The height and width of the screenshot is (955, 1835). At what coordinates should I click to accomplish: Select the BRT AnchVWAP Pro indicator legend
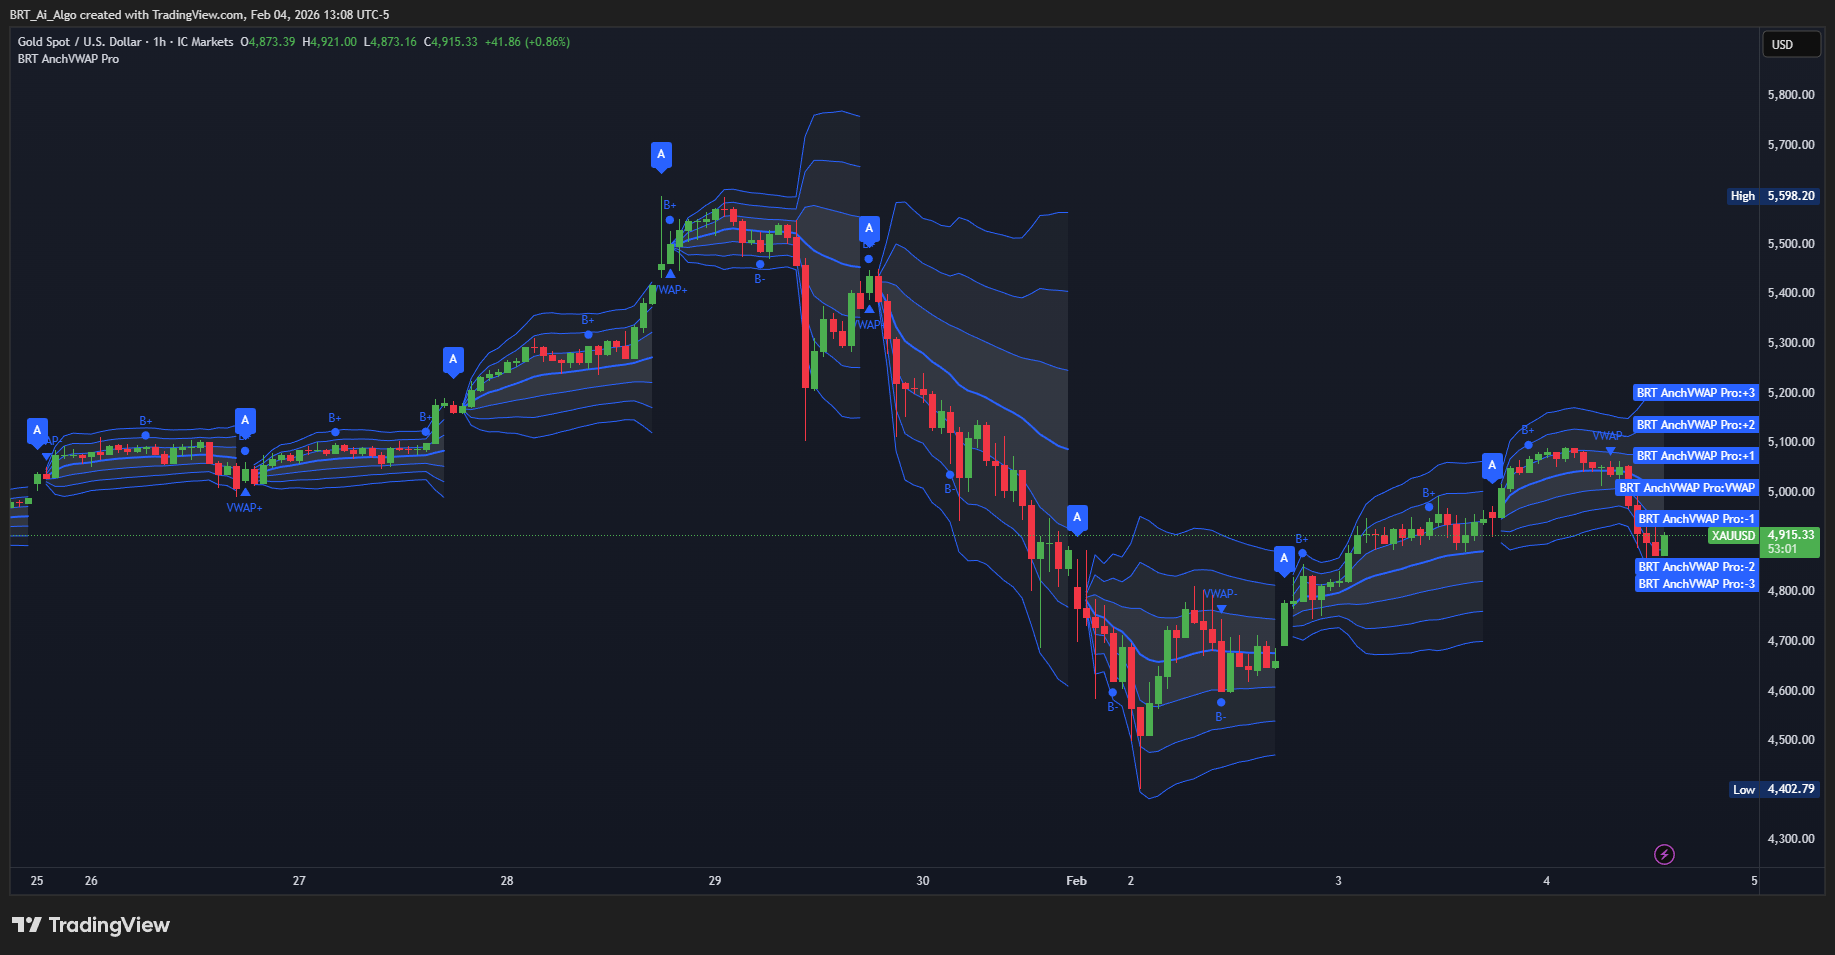pyautogui.click(x=67, y=59)
